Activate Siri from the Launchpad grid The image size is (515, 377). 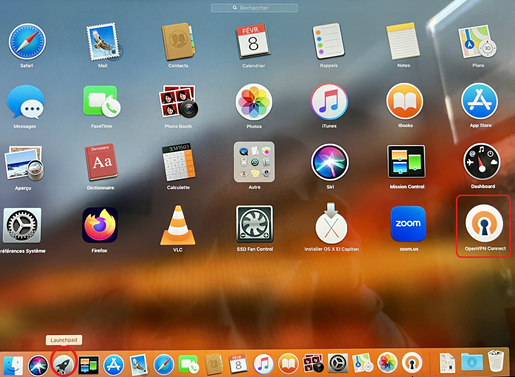point(330,162)
